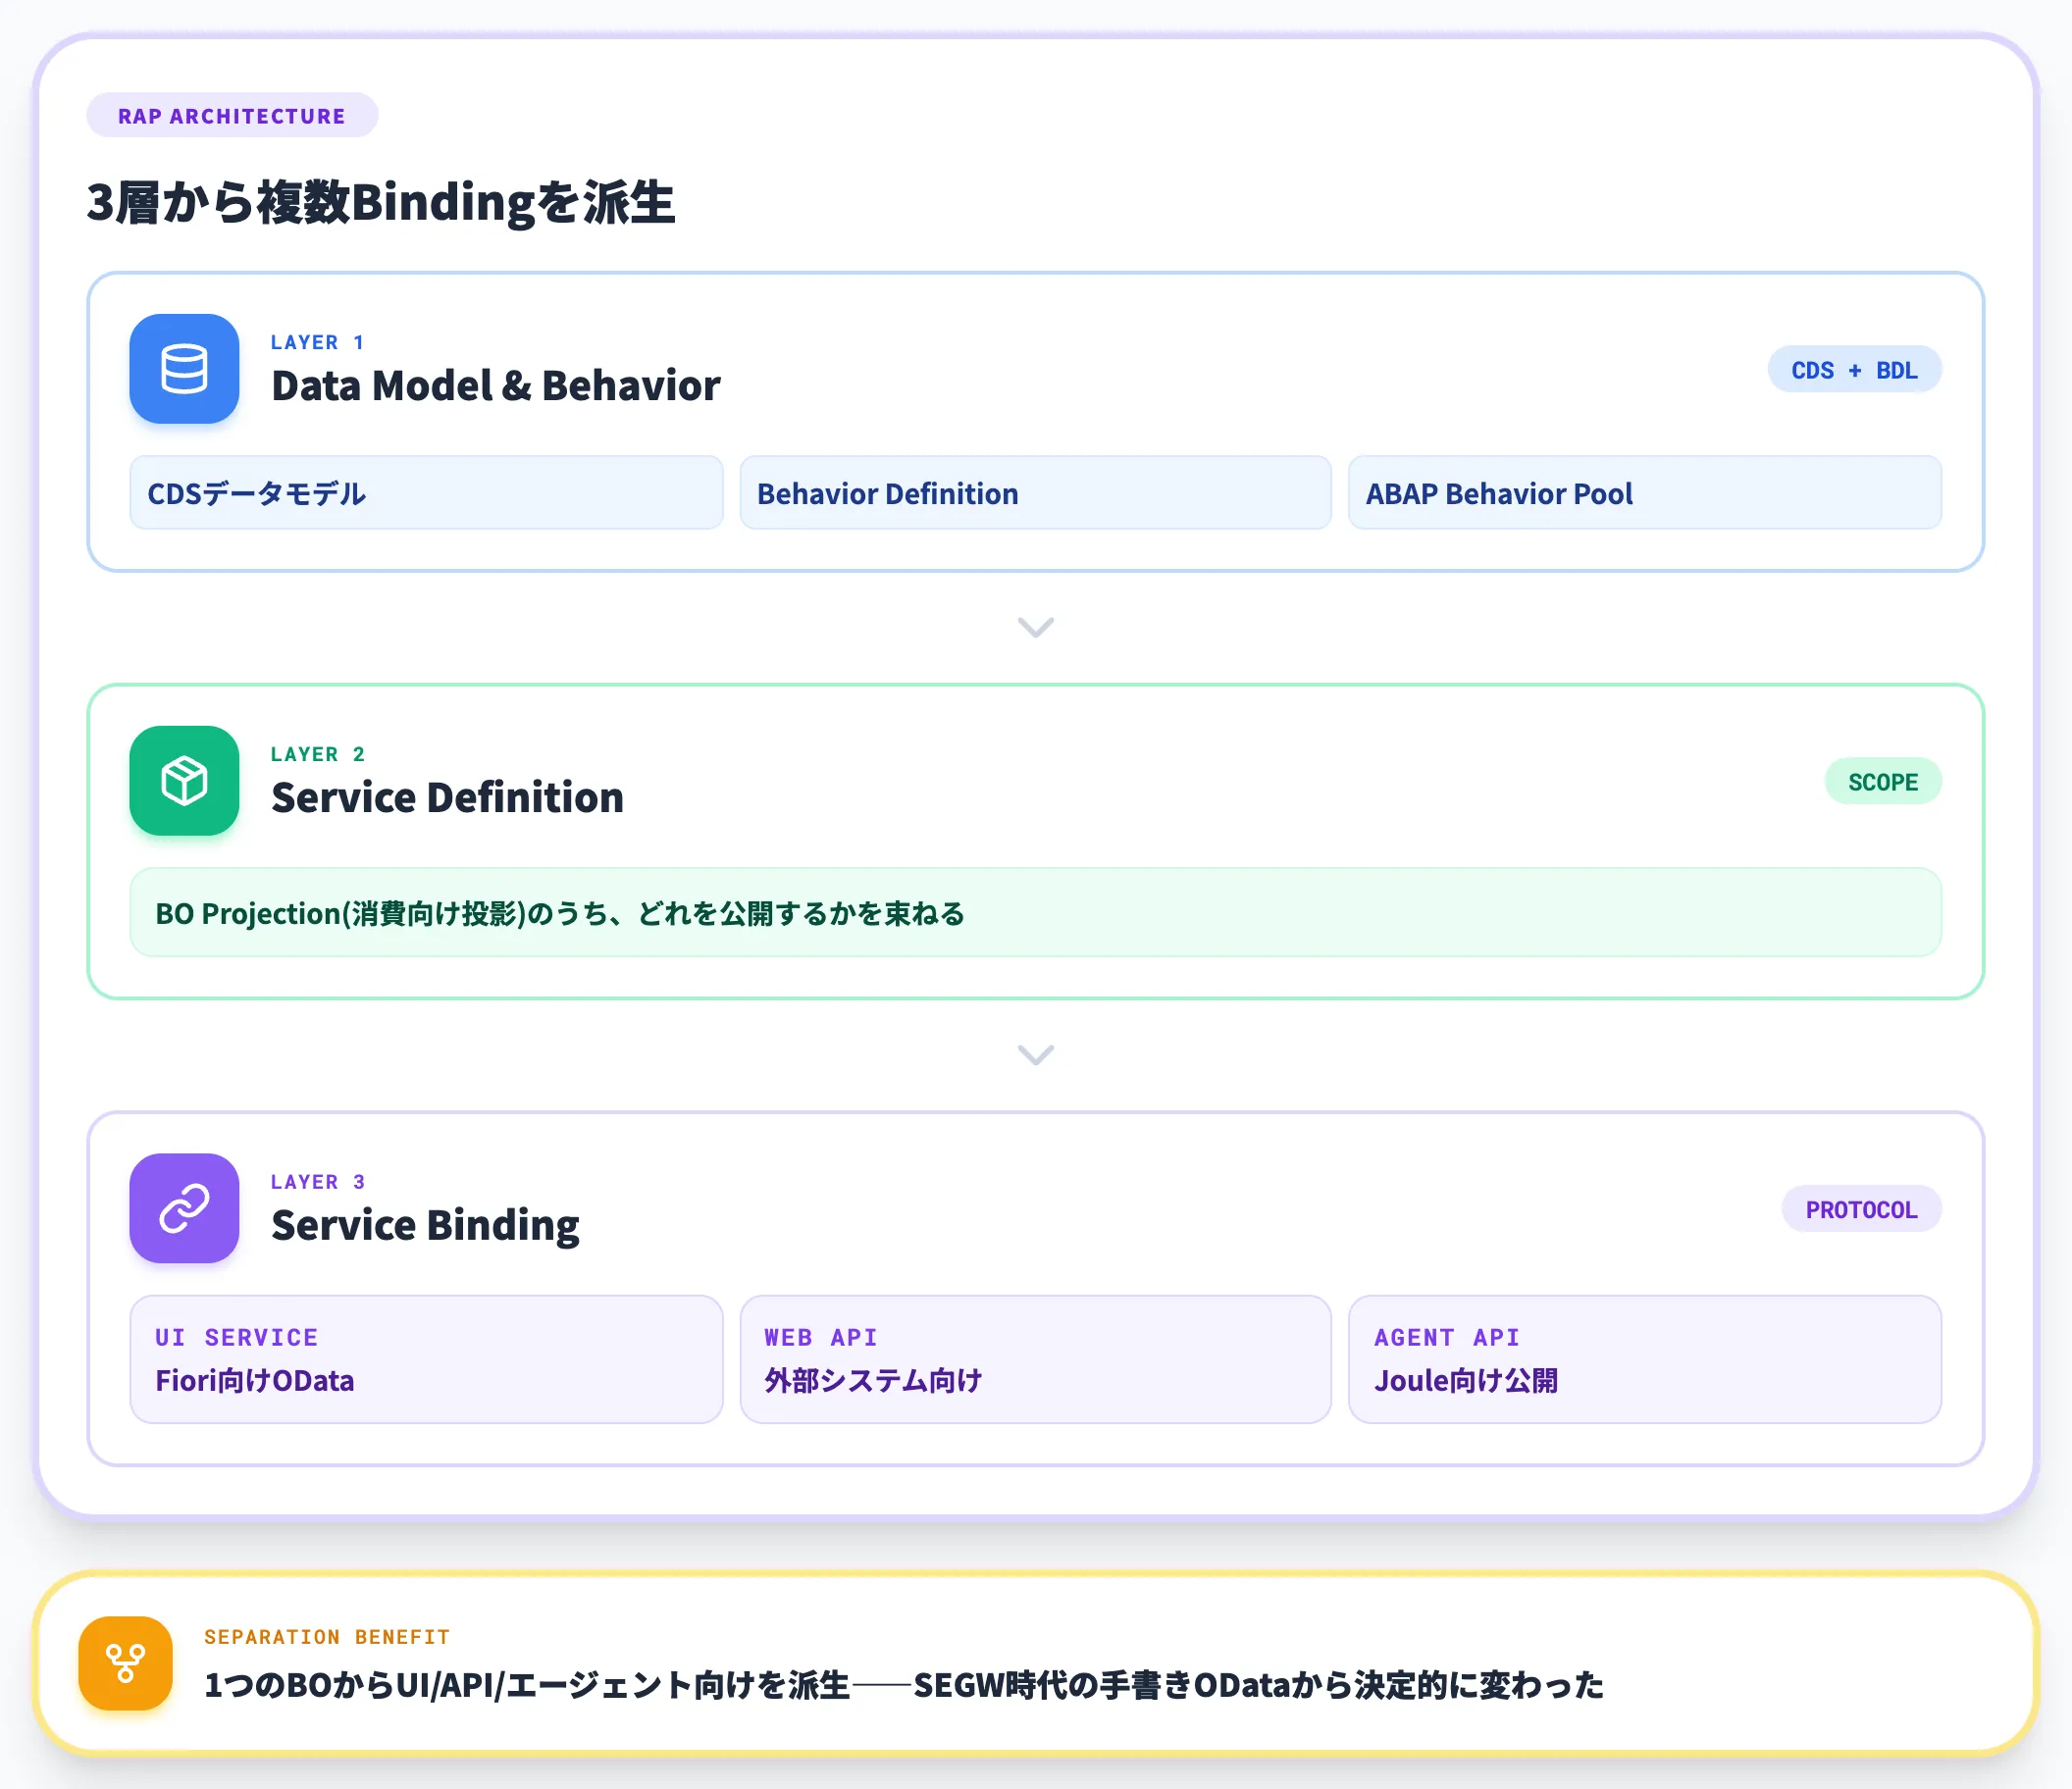This screenshot has width=2072, height=1789.
Task: Open the WEB API 外部システム向け card
Action: tap(1035, 1359)
